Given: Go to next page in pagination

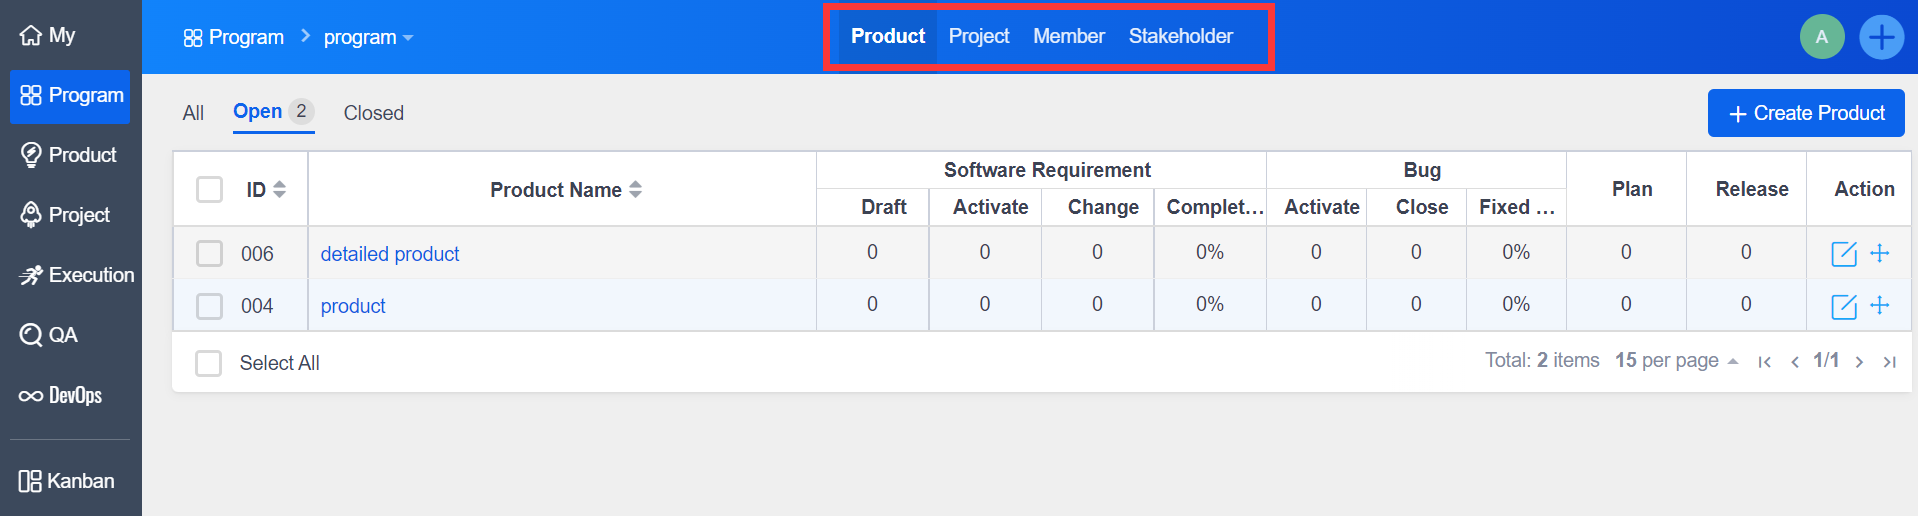Looking at the screenshot, I should click(x=1859, y=362).
